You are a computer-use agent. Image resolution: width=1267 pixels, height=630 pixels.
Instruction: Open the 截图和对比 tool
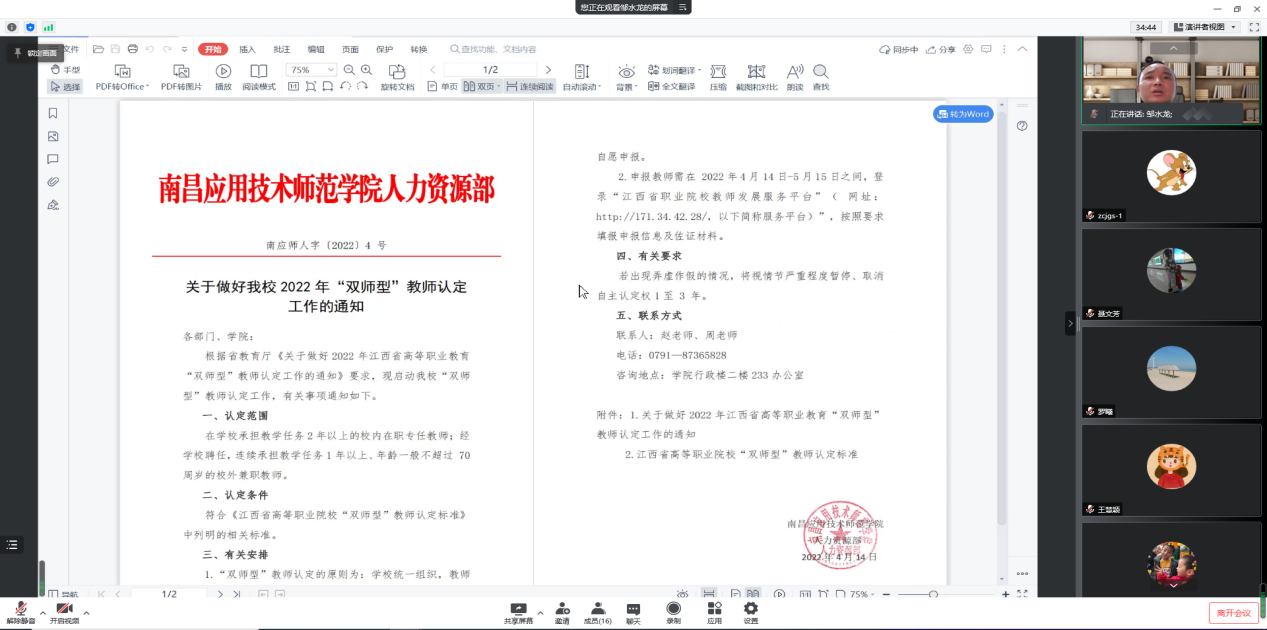[756, 72]
